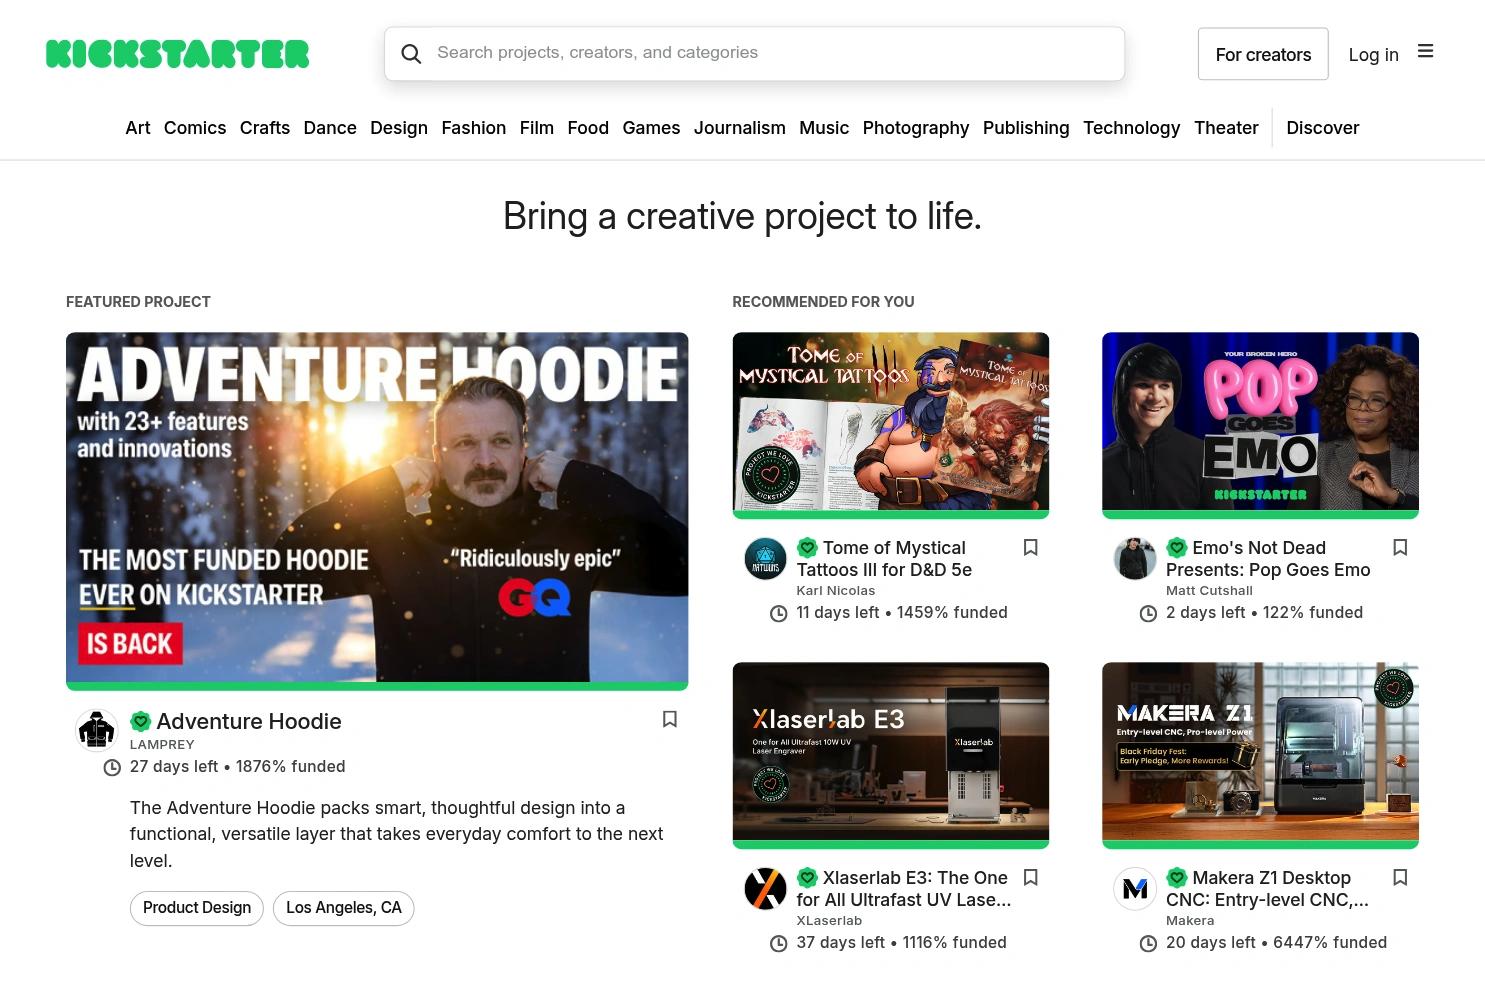Screen dimensions: 1485x990
Task: Click clock icon next to 20 days left
Action: click(x=1148, y=943)
